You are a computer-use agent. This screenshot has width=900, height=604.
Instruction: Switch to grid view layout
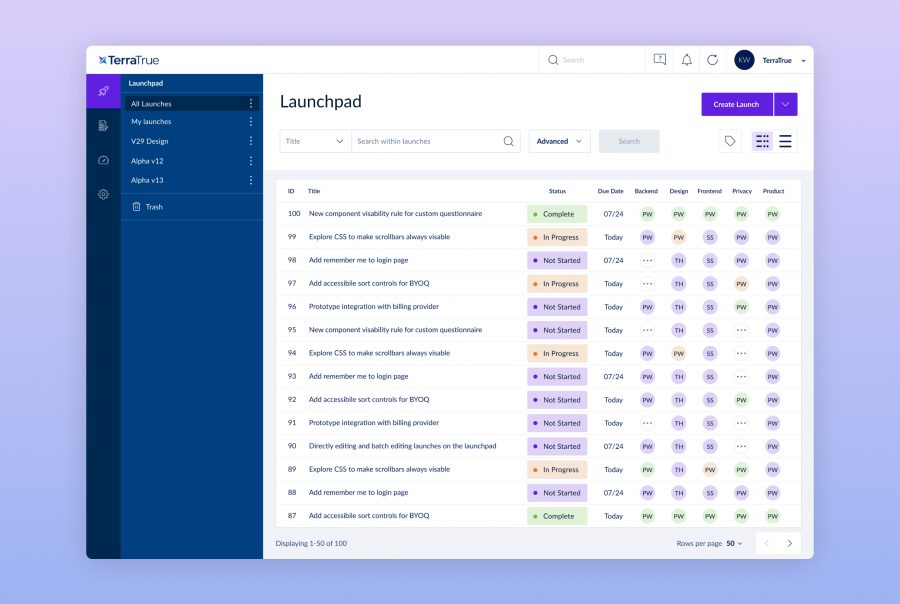click(762, 141)
